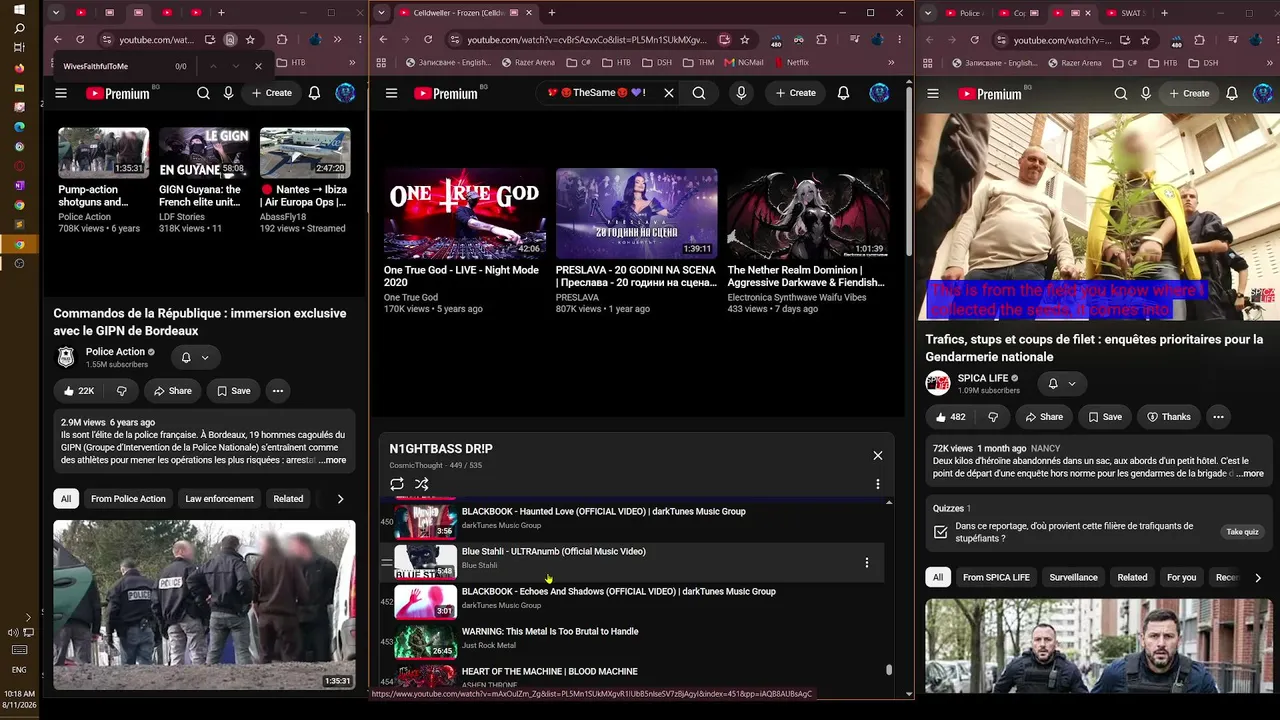The width and height of the screenshot is (1280, 720).
Task: Select the Law enforcement chip
Action: 219,499
